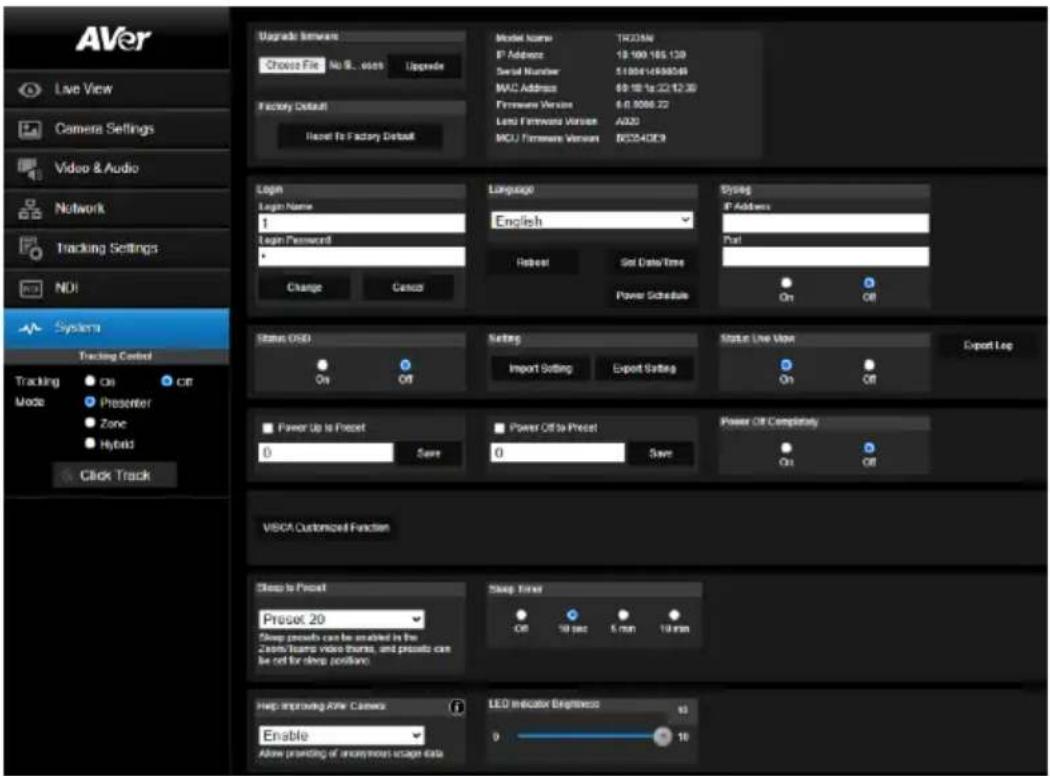The width and height of the screenshot is (1050, 776).
Task: Click the Click Track button
Action: coord(115,475)
